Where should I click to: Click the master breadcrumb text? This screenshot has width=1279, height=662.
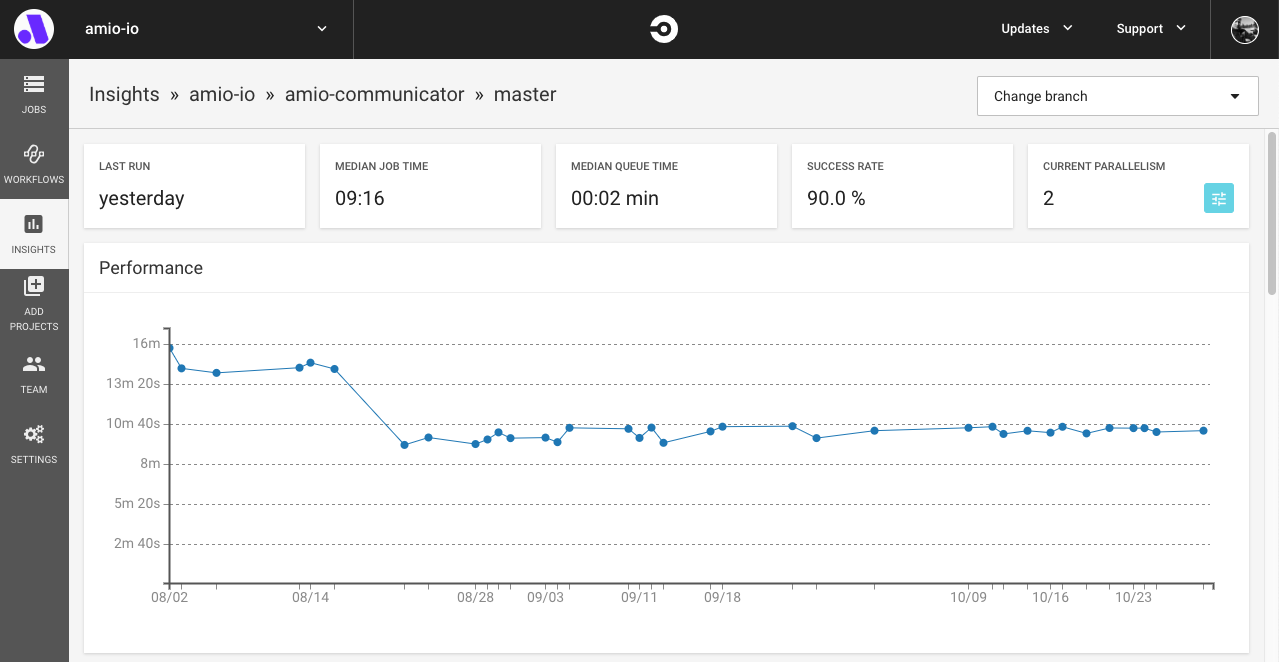coord(525,94)
